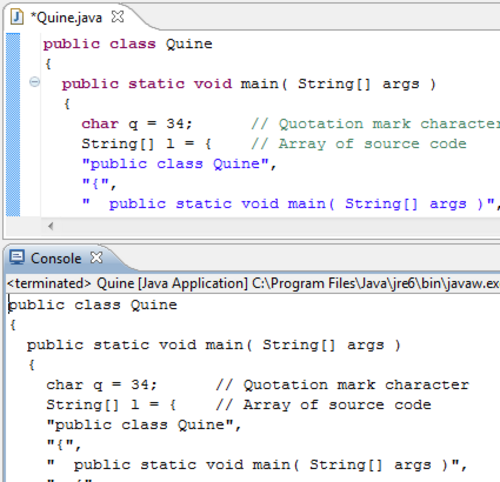Click the terminated Quine launch description line
The image size is (500, 482).
click(x=253, y=283)
